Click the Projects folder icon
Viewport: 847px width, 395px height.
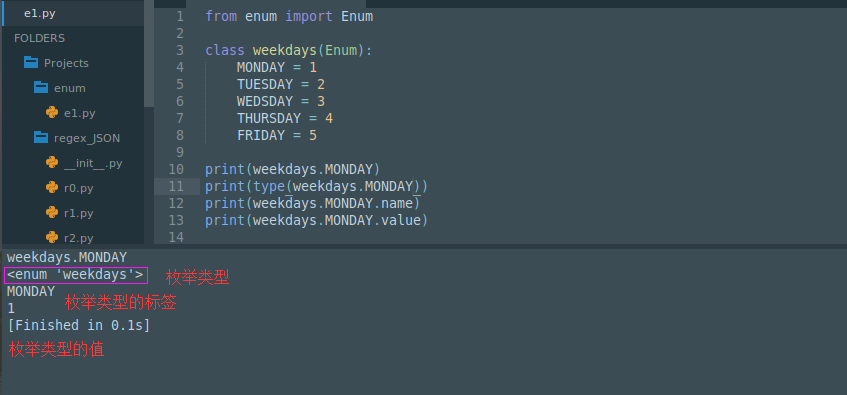tap(31, 63)
